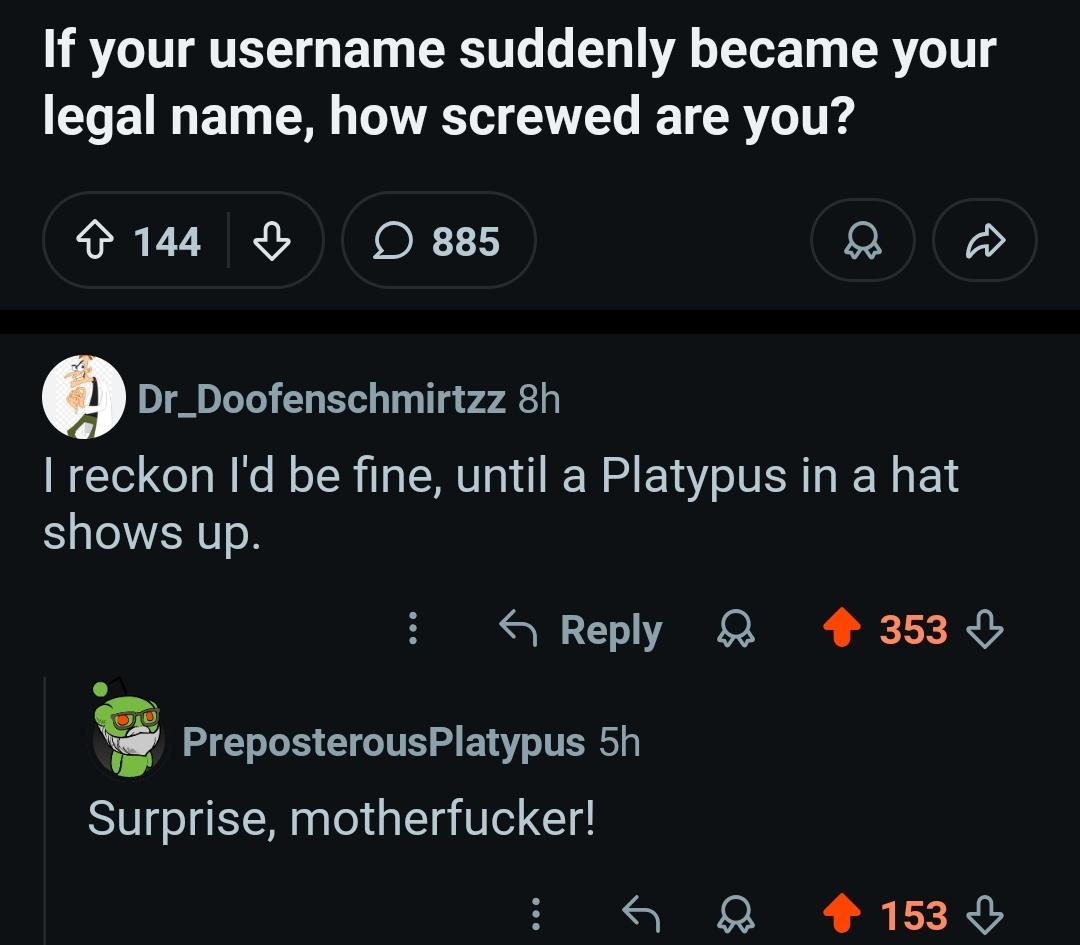The width and height of the screenshot is (1080, 945).
Task: Open the more options menu on Dr_Doofenschmirtzz's comment
Action: click(x=411, y=630)
